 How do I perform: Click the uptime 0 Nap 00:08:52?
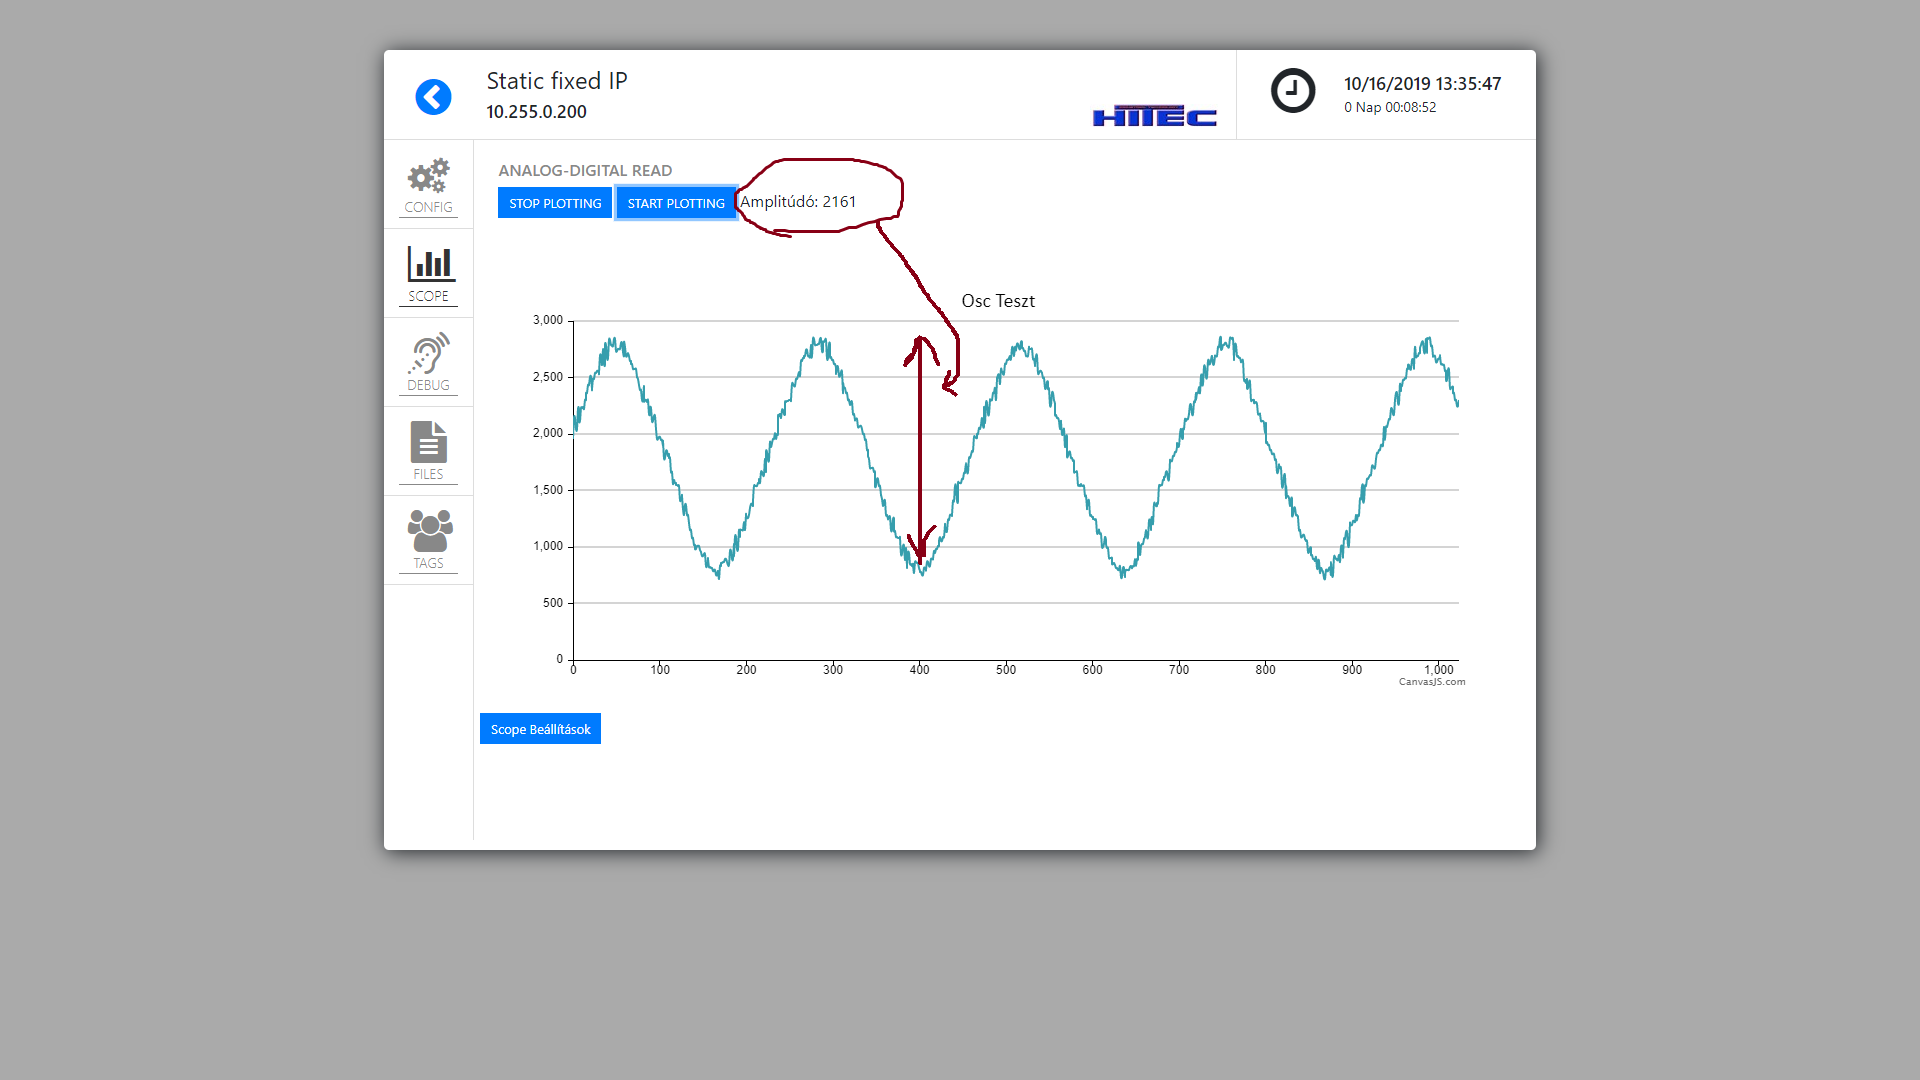point(1390,108)
